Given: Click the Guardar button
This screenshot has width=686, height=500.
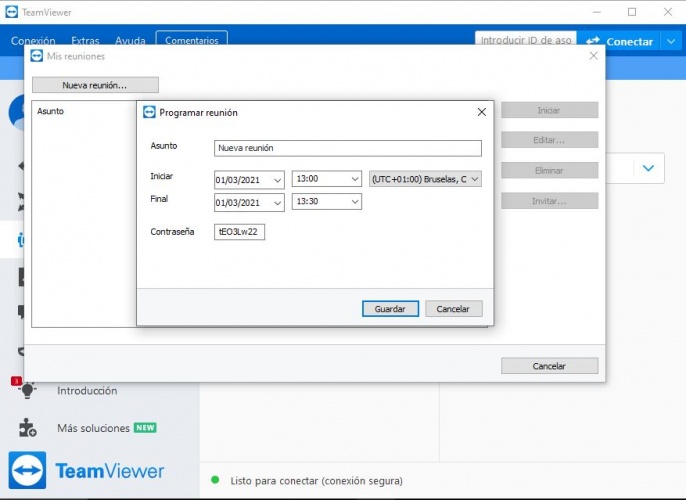Looking at the screenshot, I should tap(390, 309).
